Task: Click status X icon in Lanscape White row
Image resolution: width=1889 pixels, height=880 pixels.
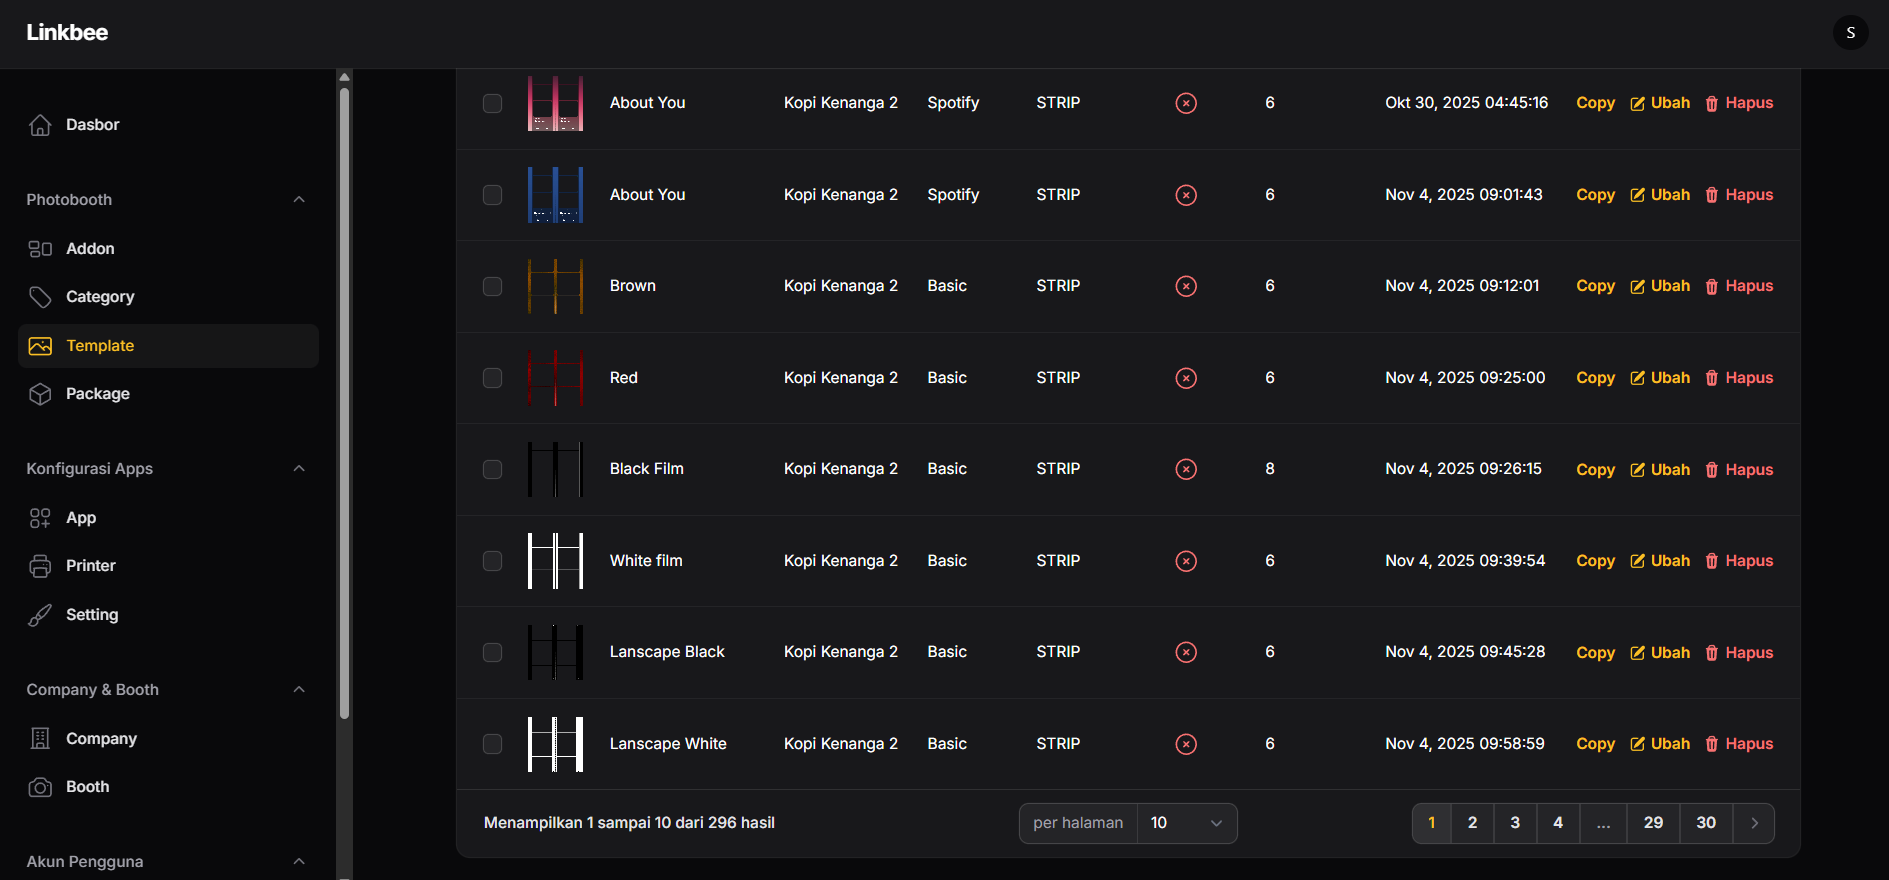Action: pyautogui.click(x=1186, y=744)
